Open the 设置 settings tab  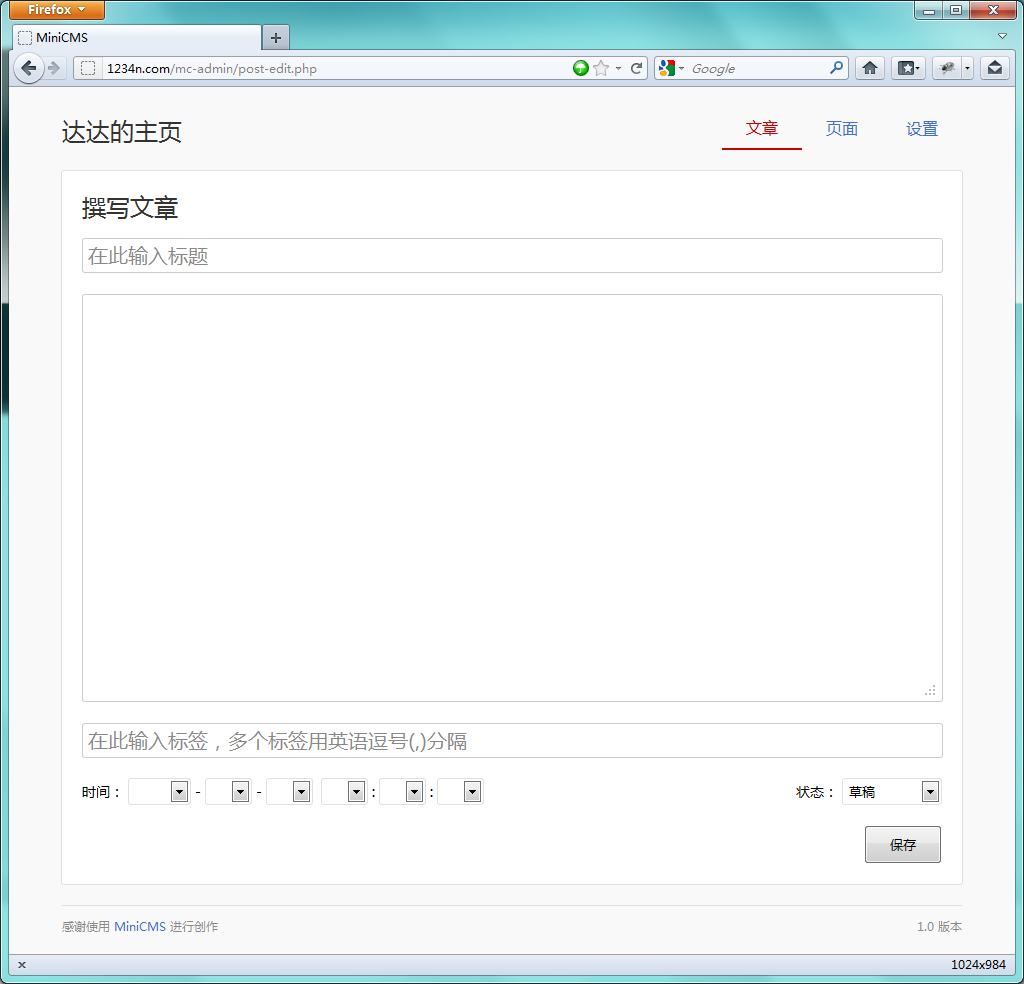click(922, 129)
